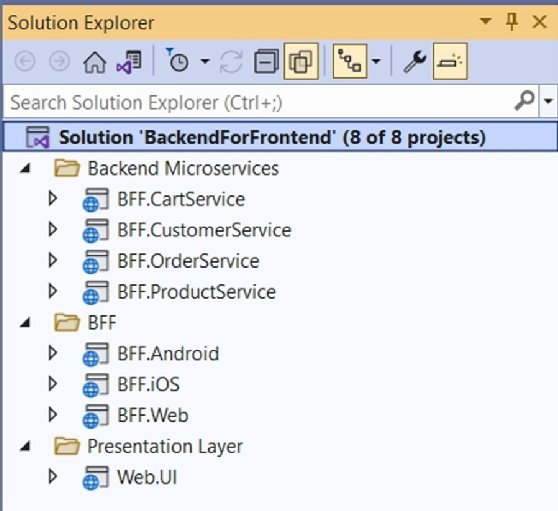Expand the BFF.iOS project
Viewport: 558px width, 511px height.
point(53,384)
